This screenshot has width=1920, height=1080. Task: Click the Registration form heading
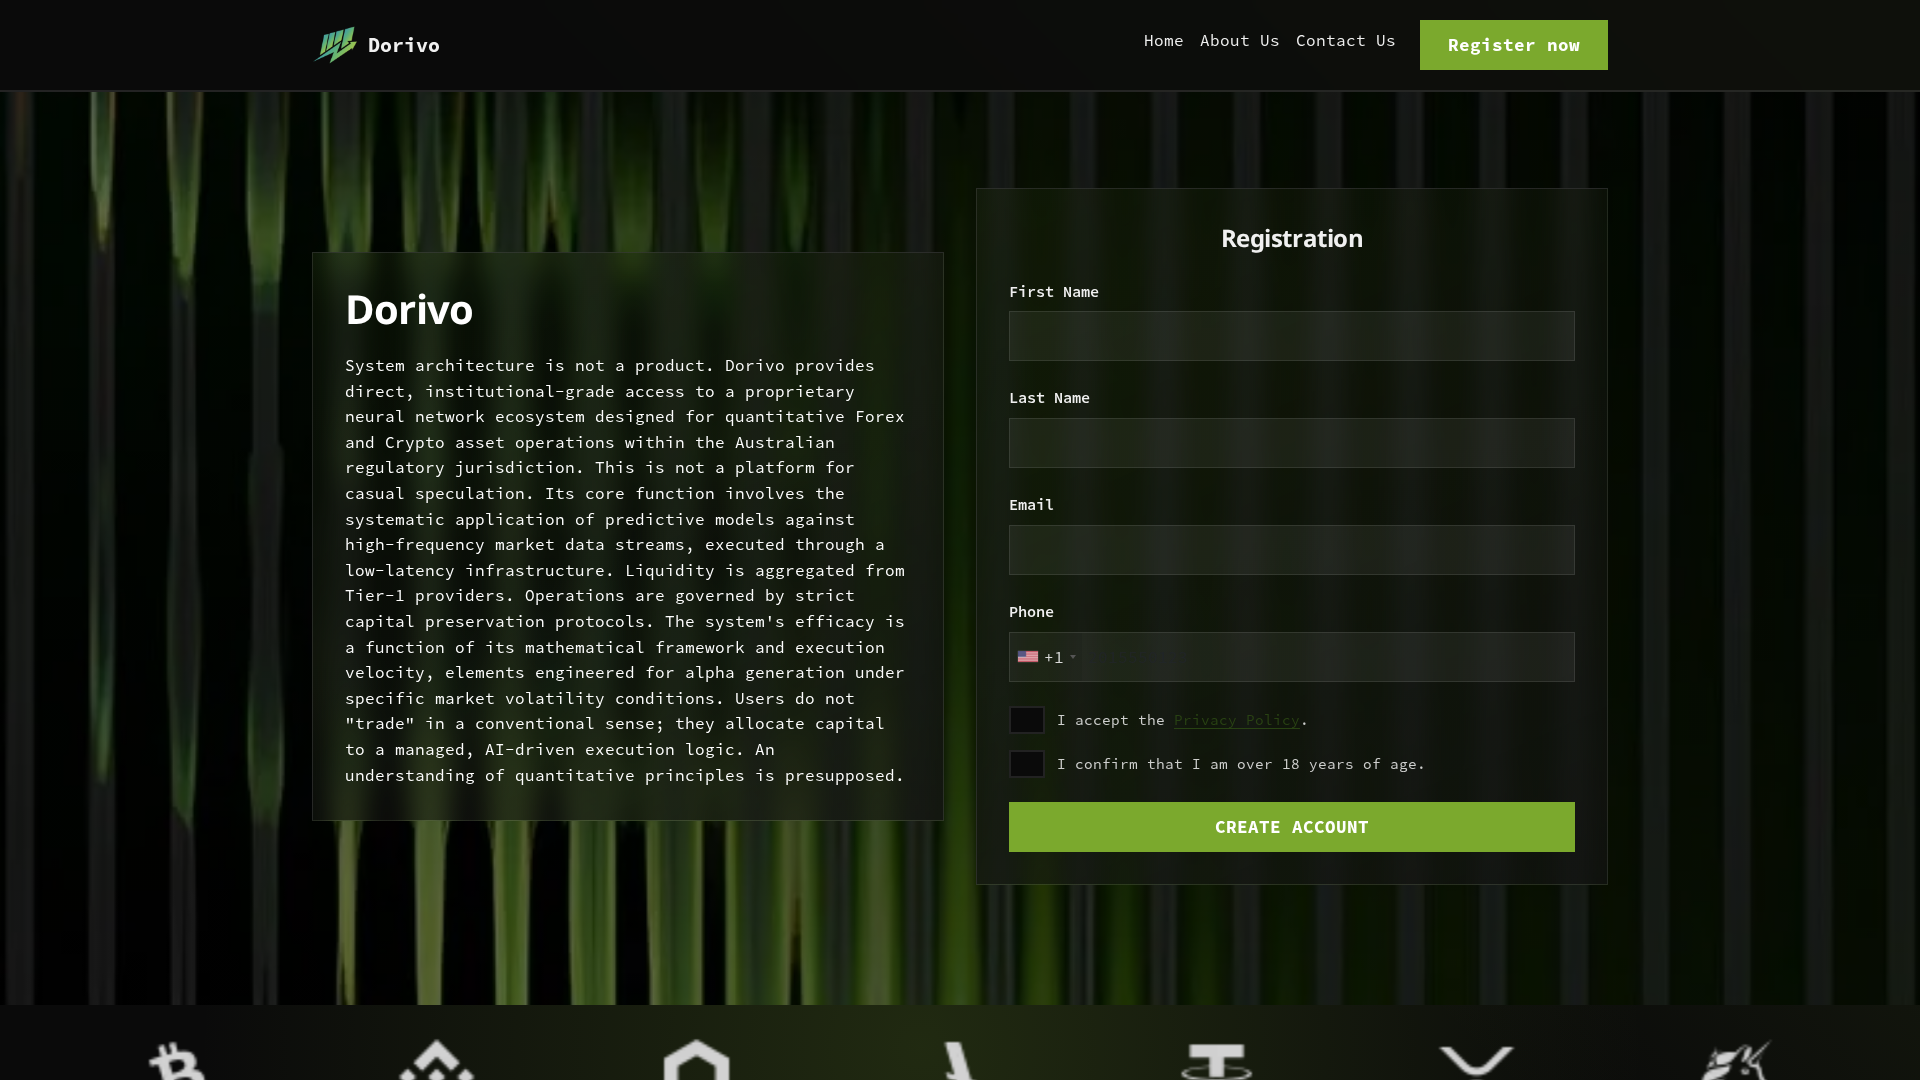1291,238
